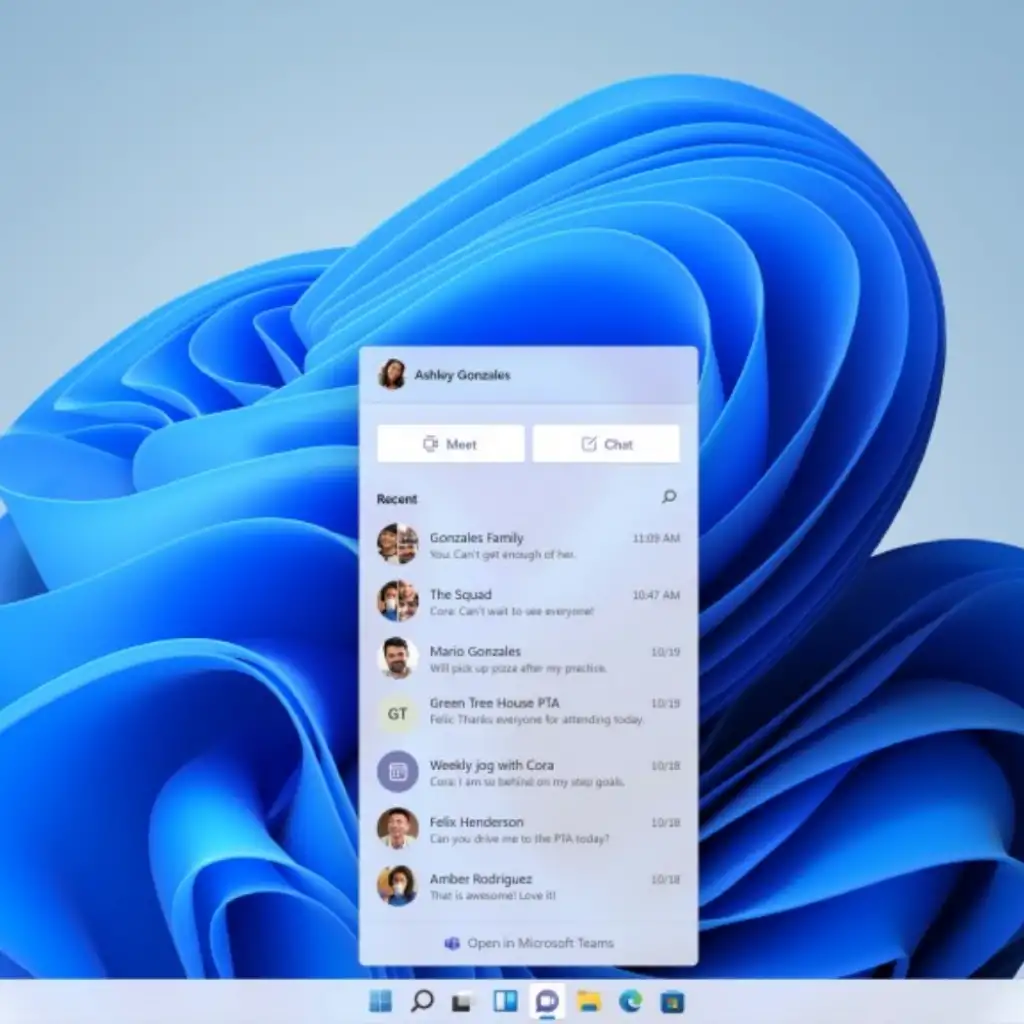Select Felix Henderson conversation
This screenshot has width=1024, height=1024.
(x=528, y=830)
